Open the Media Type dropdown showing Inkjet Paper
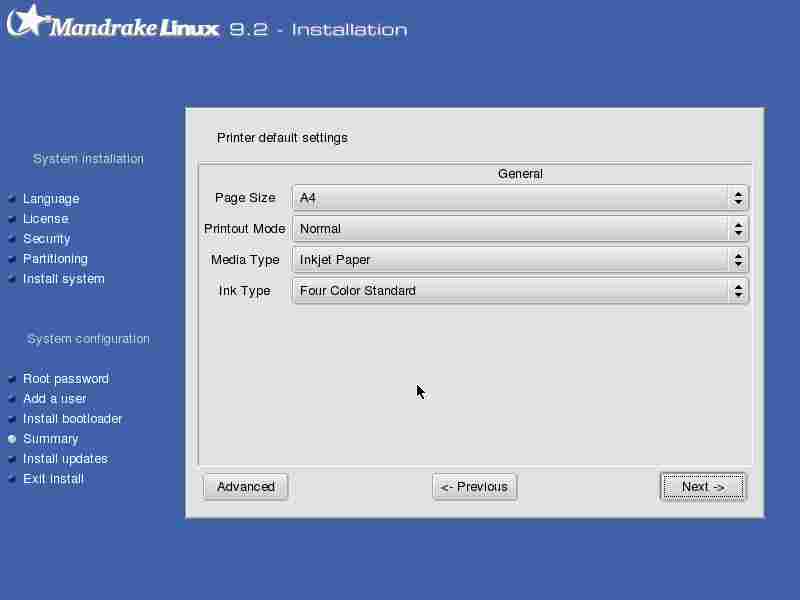This screenshot has height=600, width=800. coord(520,260)
